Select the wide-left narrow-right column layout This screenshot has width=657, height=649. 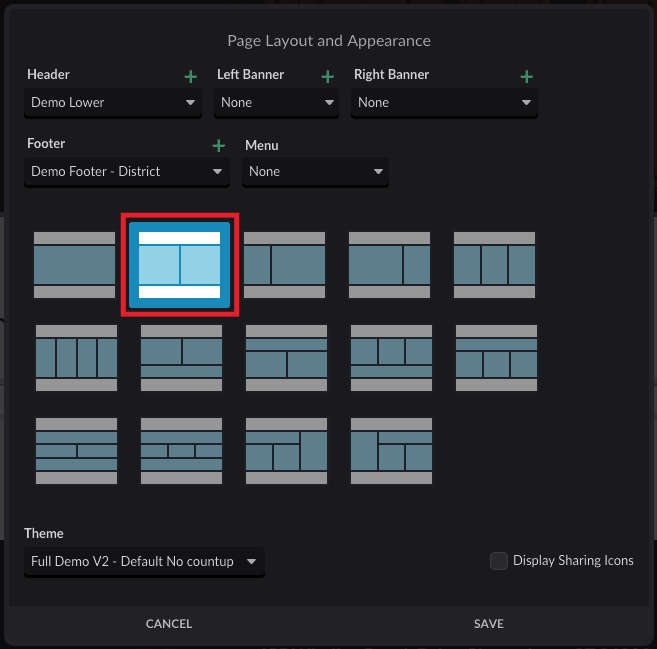point(389,265)
